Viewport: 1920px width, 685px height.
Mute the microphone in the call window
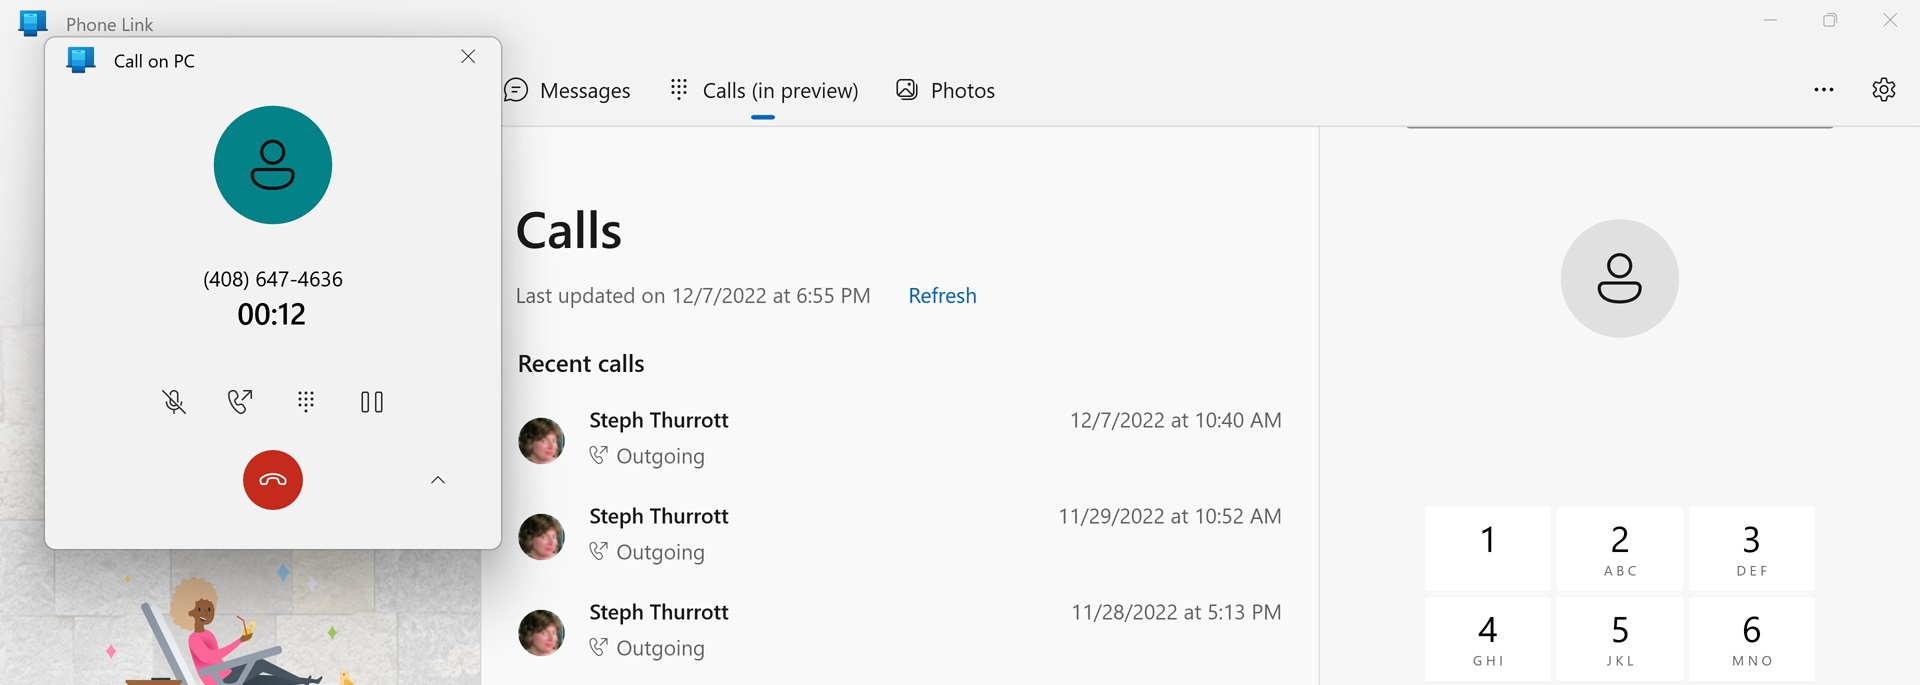pyautogui.click(x=174, y=402)
